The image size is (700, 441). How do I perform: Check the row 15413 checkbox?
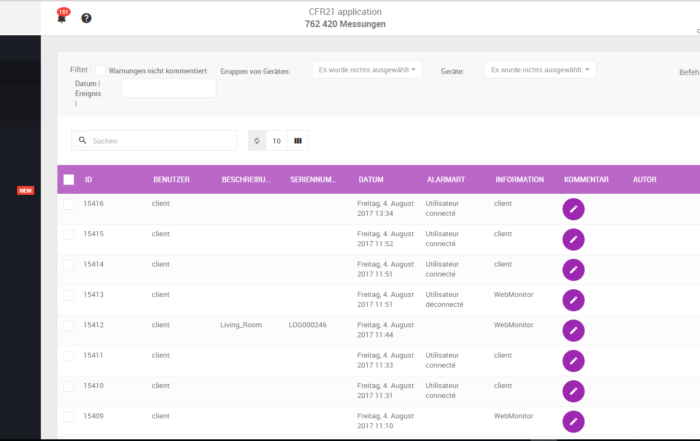coord(68,295)
